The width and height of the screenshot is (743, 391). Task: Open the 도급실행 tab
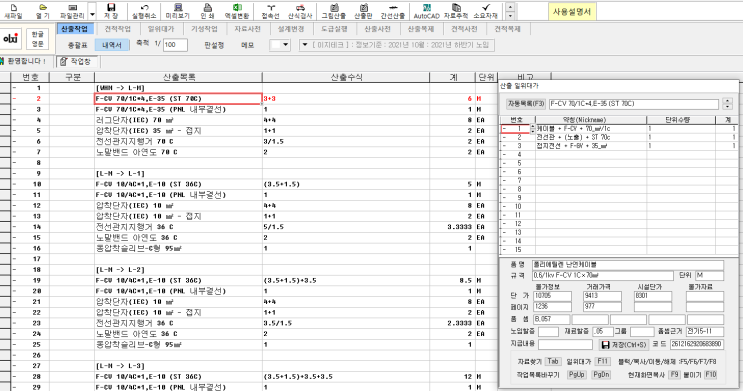(x=334, y=29)
